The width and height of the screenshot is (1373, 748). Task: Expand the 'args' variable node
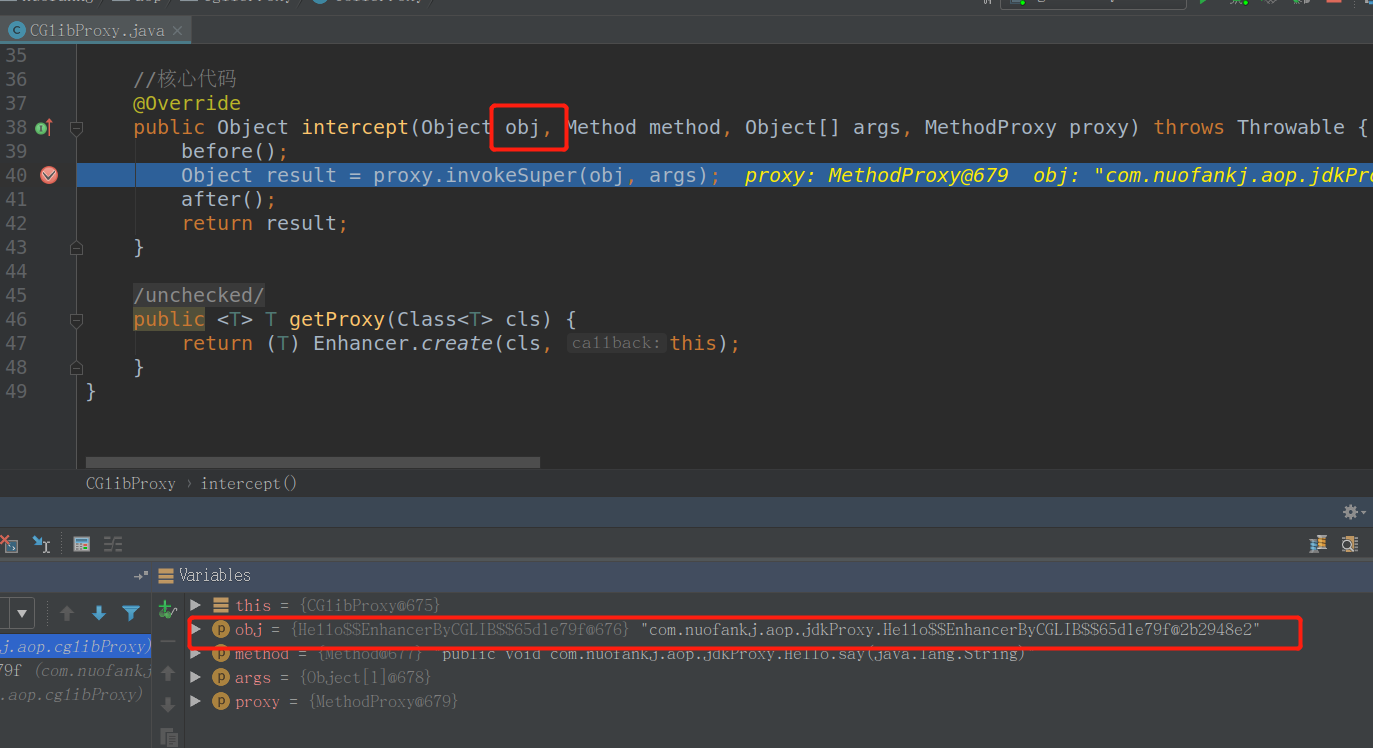[196, 677]
